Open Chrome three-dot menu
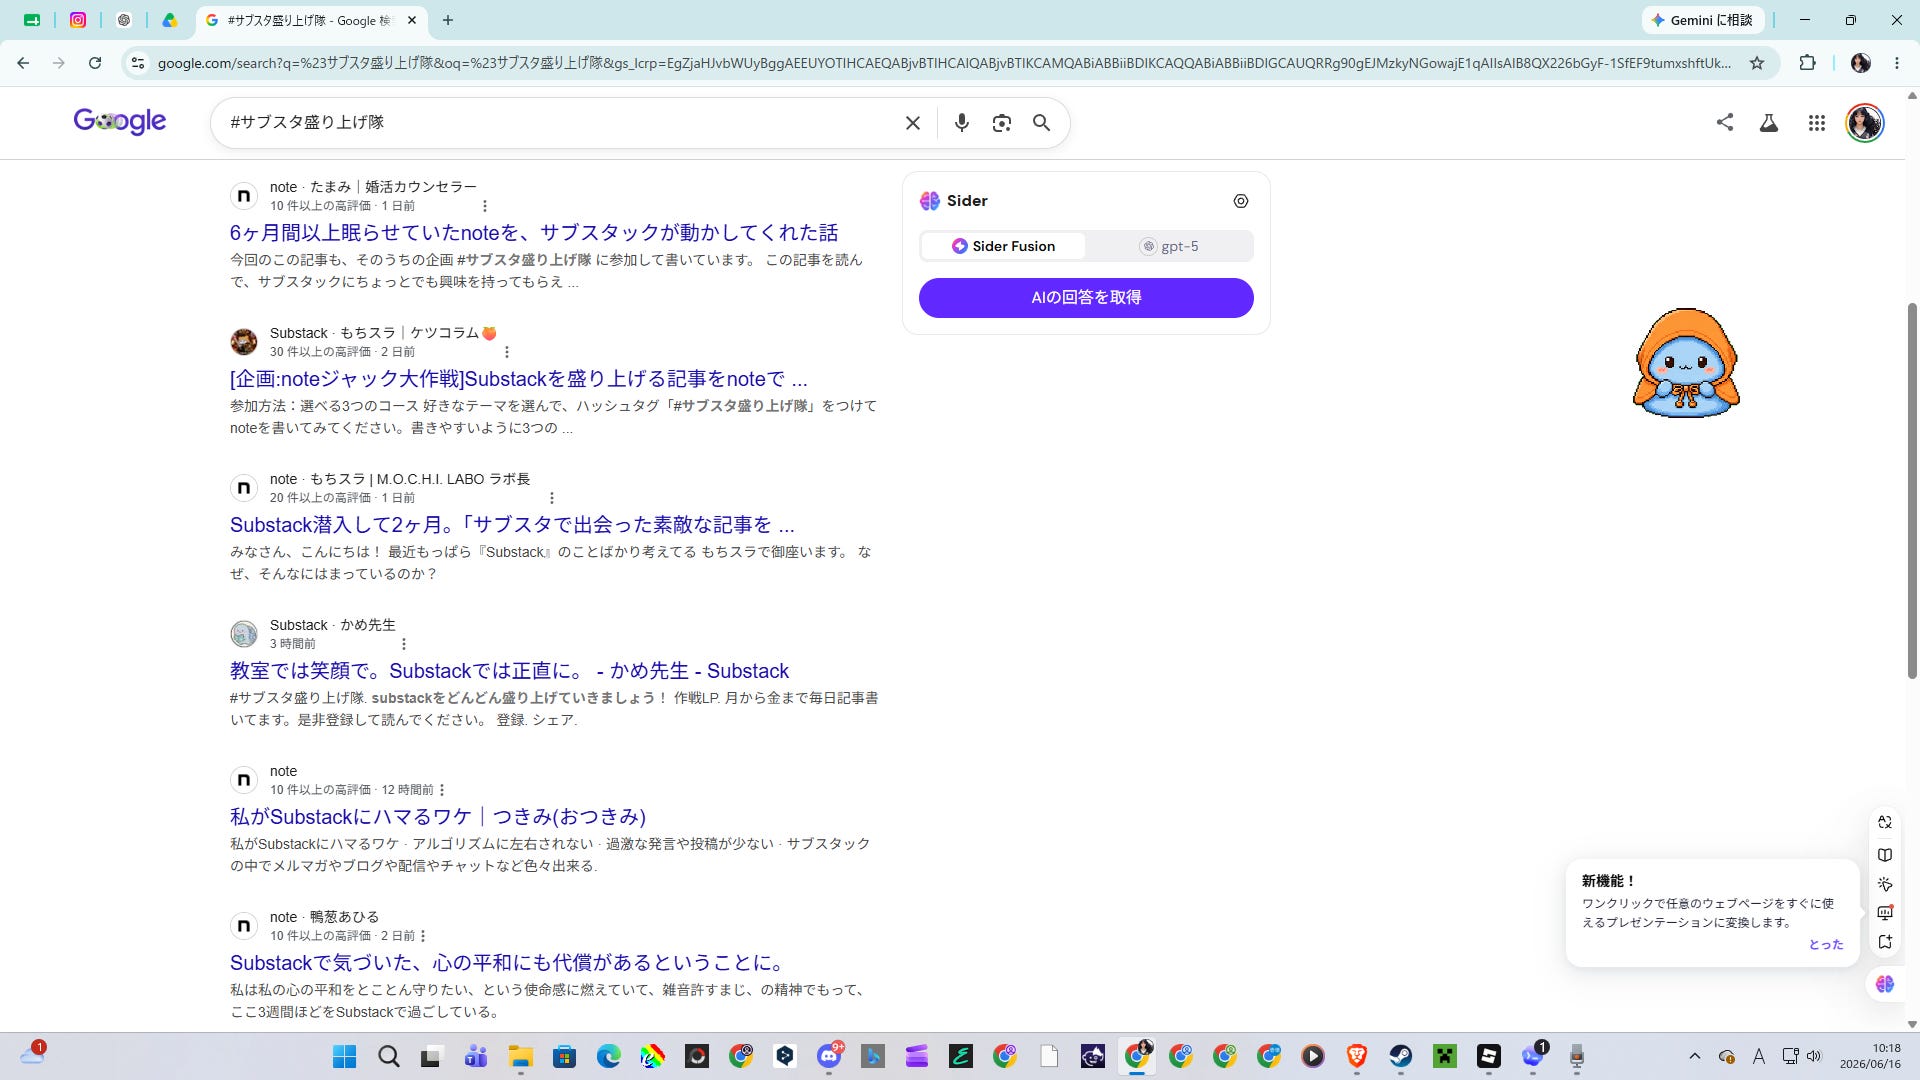 pos(1897,63)
